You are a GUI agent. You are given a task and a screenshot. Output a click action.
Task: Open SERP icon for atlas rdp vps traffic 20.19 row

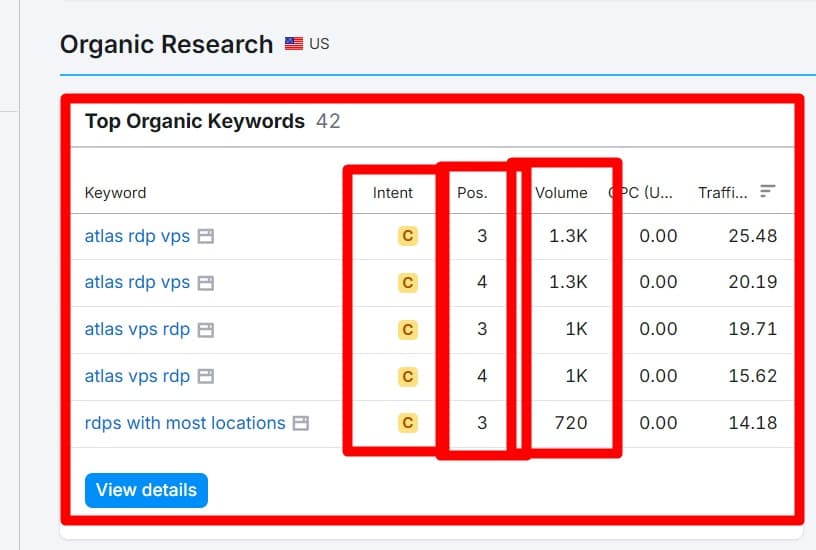(206, 283)
